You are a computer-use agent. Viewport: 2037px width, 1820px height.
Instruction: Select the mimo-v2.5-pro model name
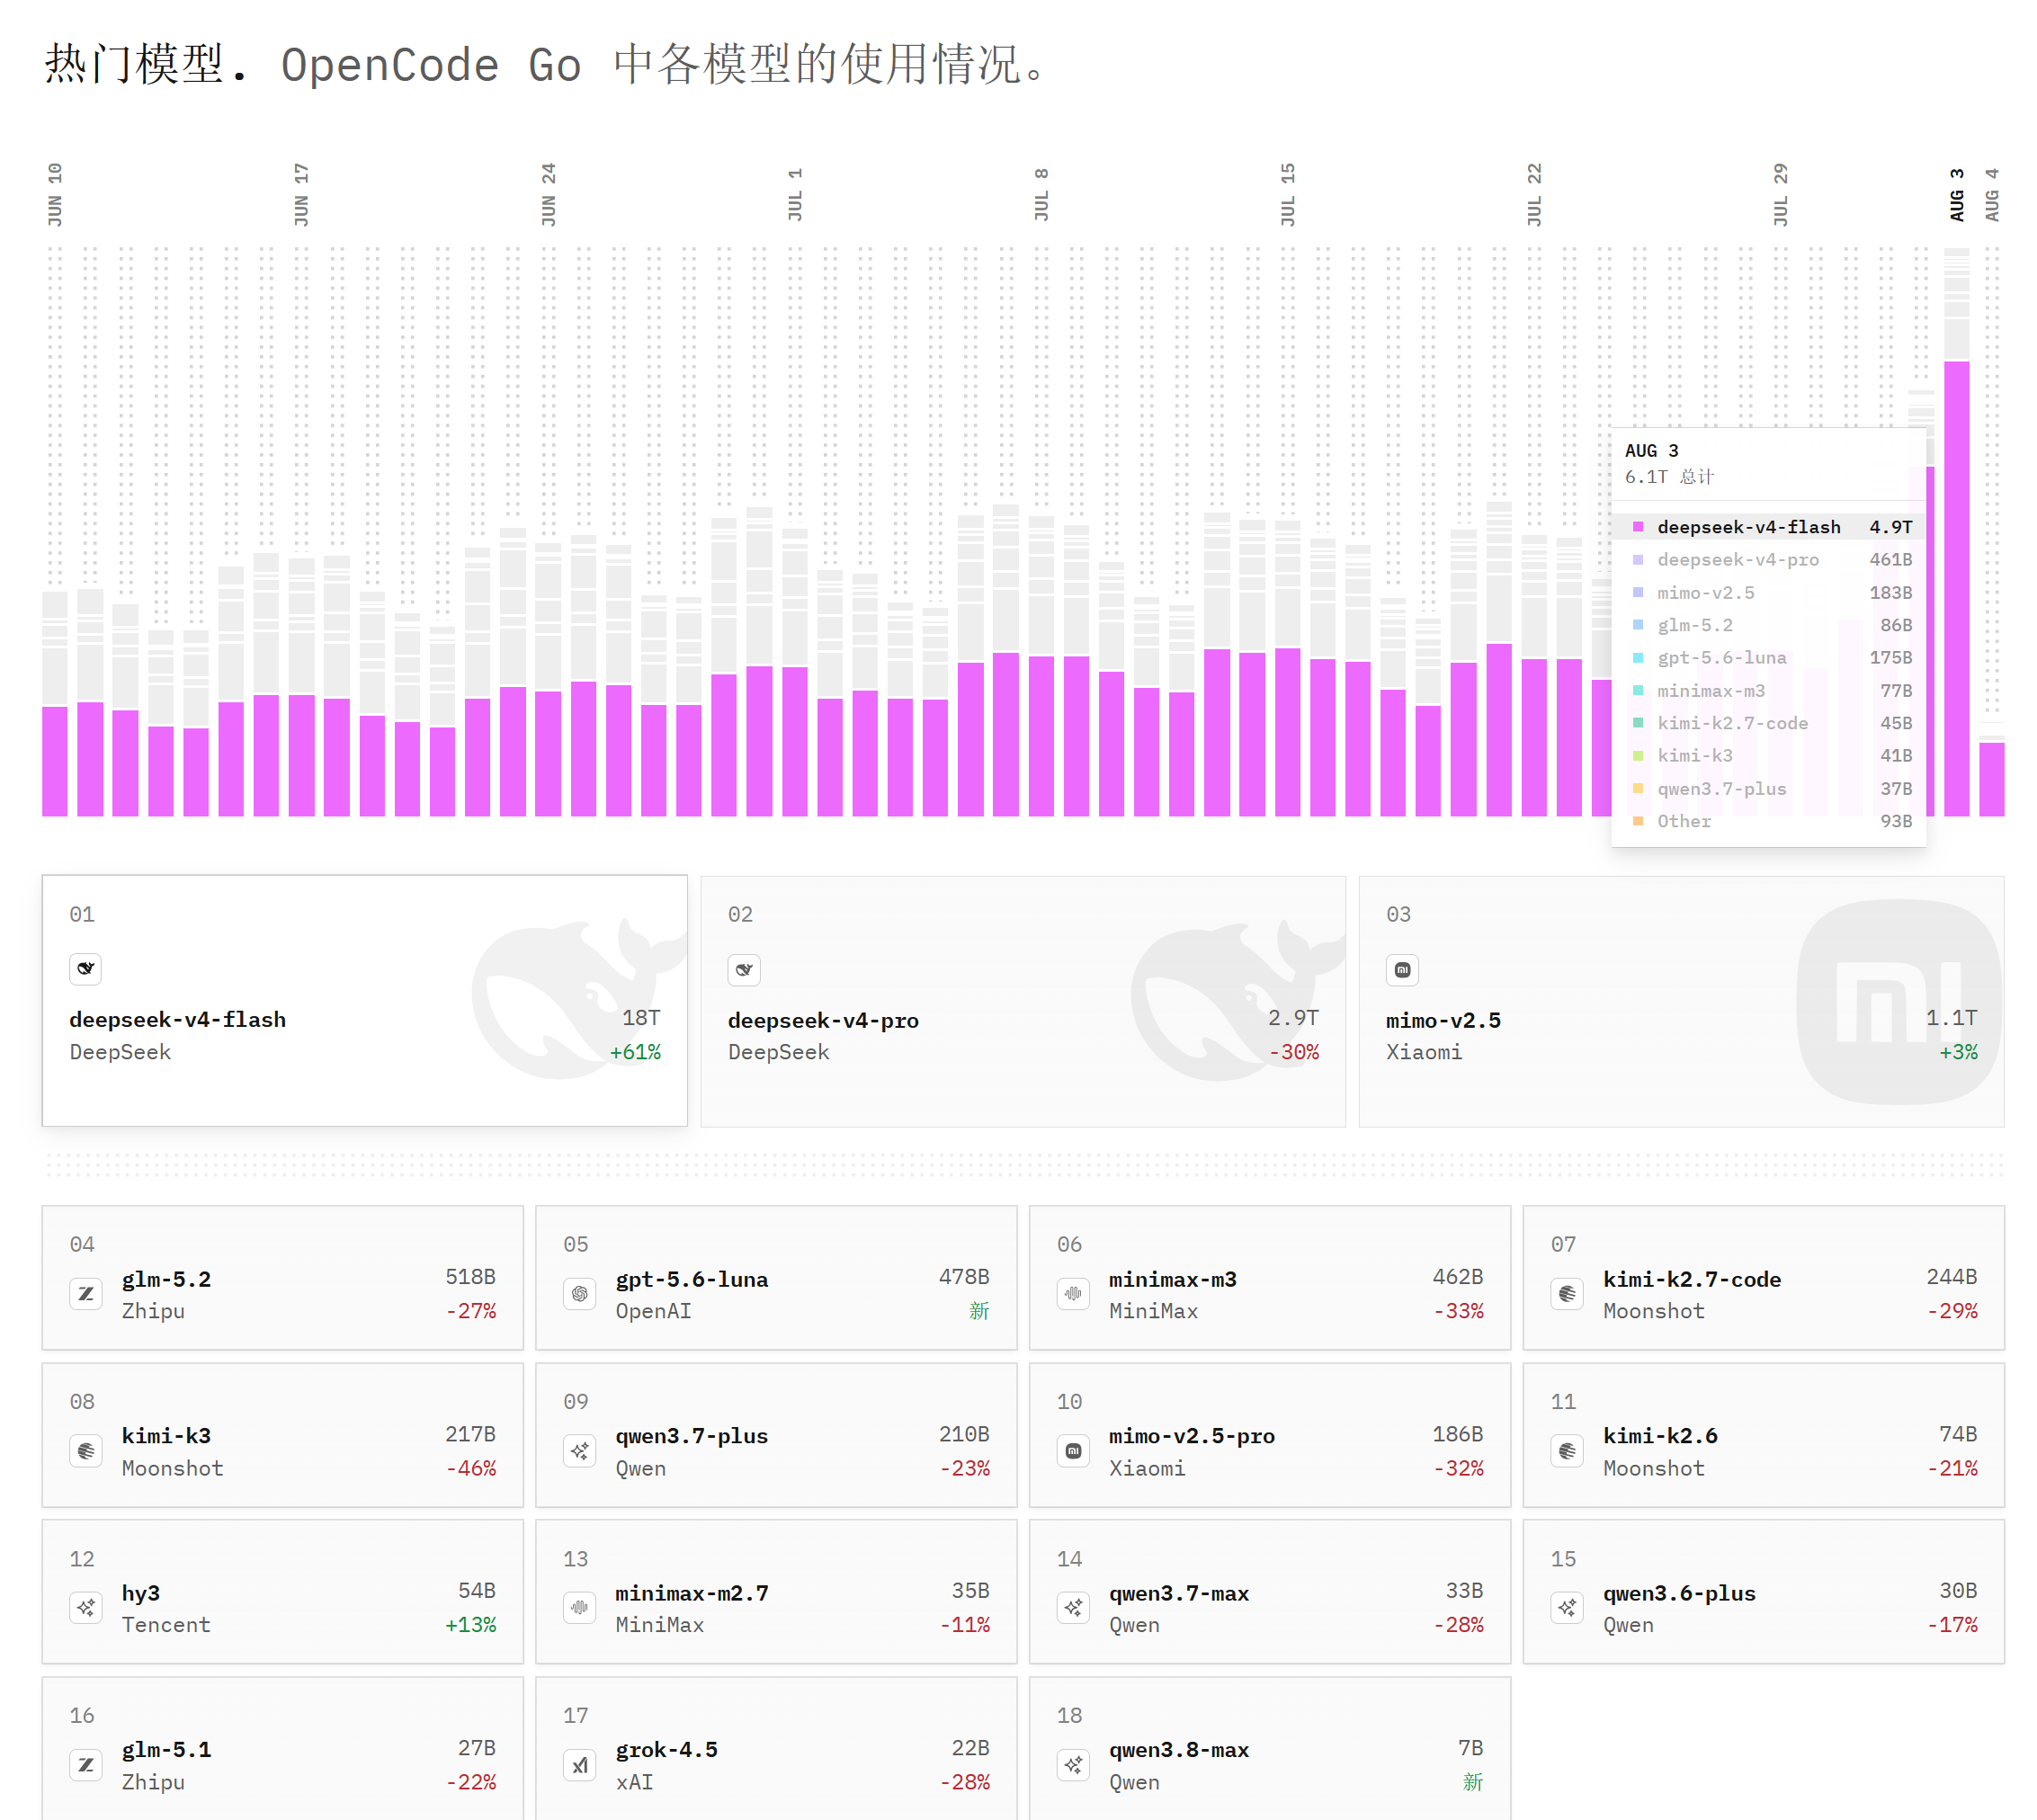(1192, 1436)
